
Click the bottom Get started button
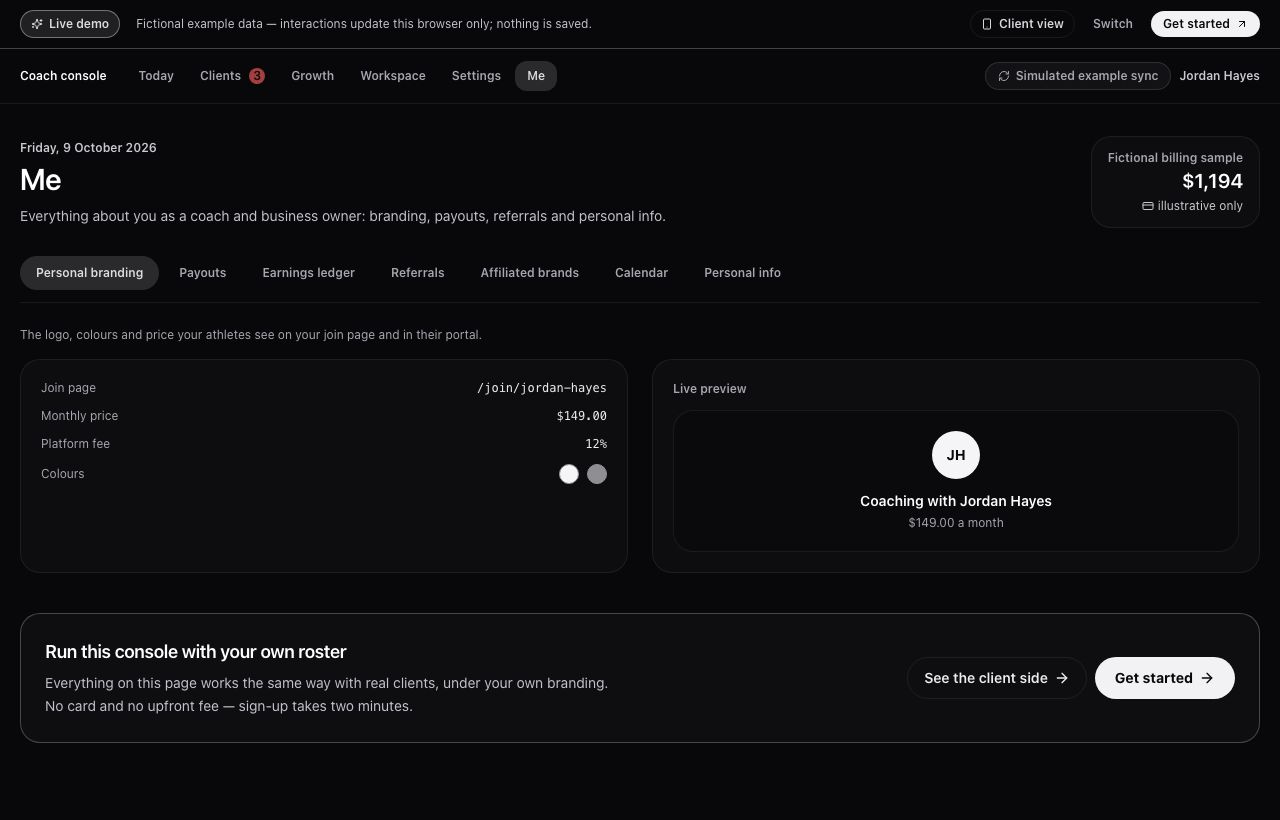1165,678
